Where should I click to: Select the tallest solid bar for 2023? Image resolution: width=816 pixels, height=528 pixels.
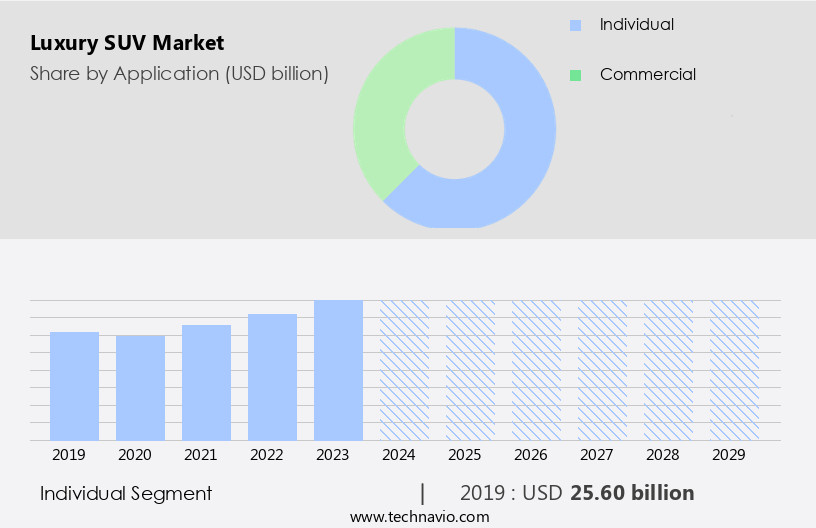(338, 370)
